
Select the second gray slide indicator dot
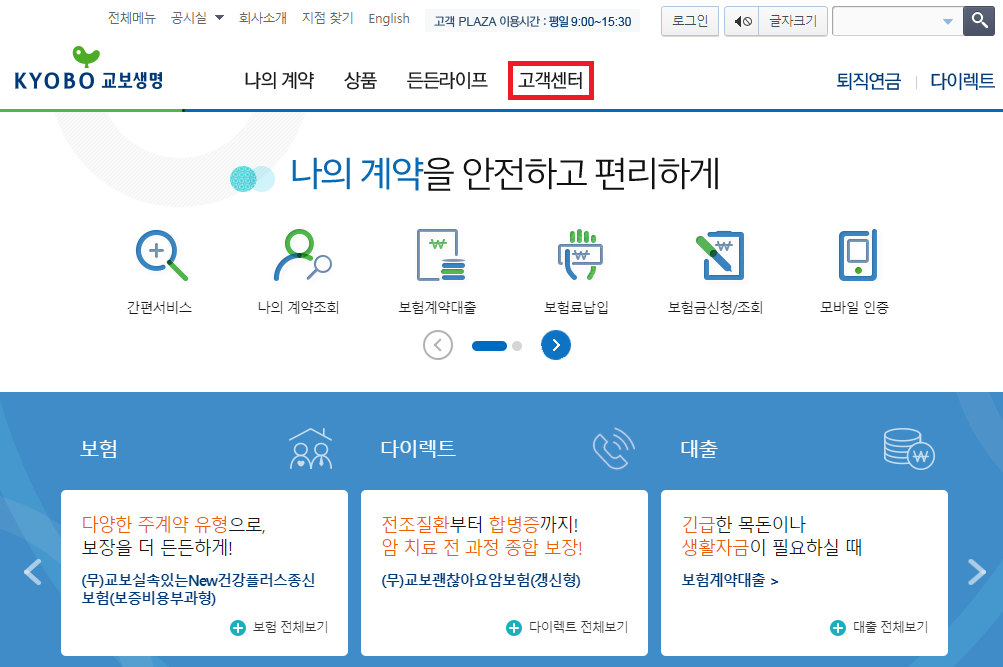pos(517,346)
